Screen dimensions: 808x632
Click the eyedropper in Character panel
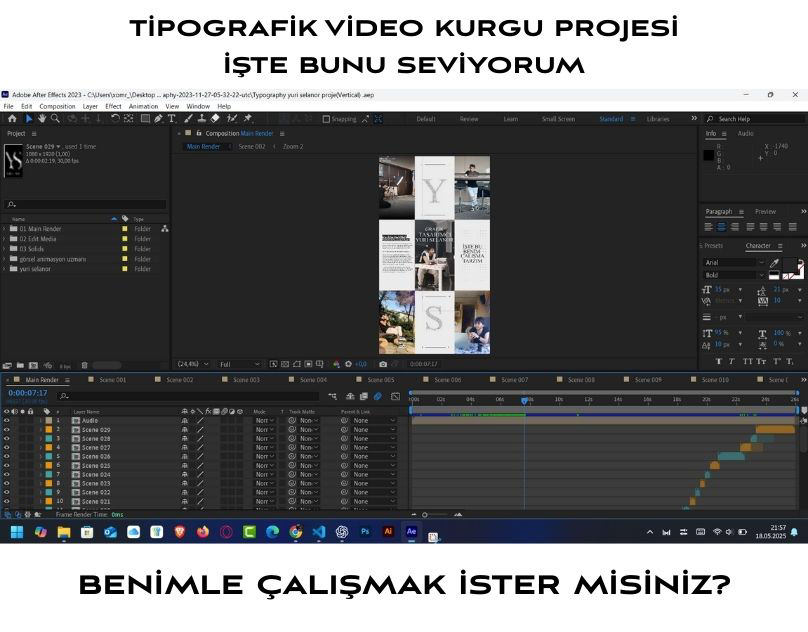(x=774, y=263)
